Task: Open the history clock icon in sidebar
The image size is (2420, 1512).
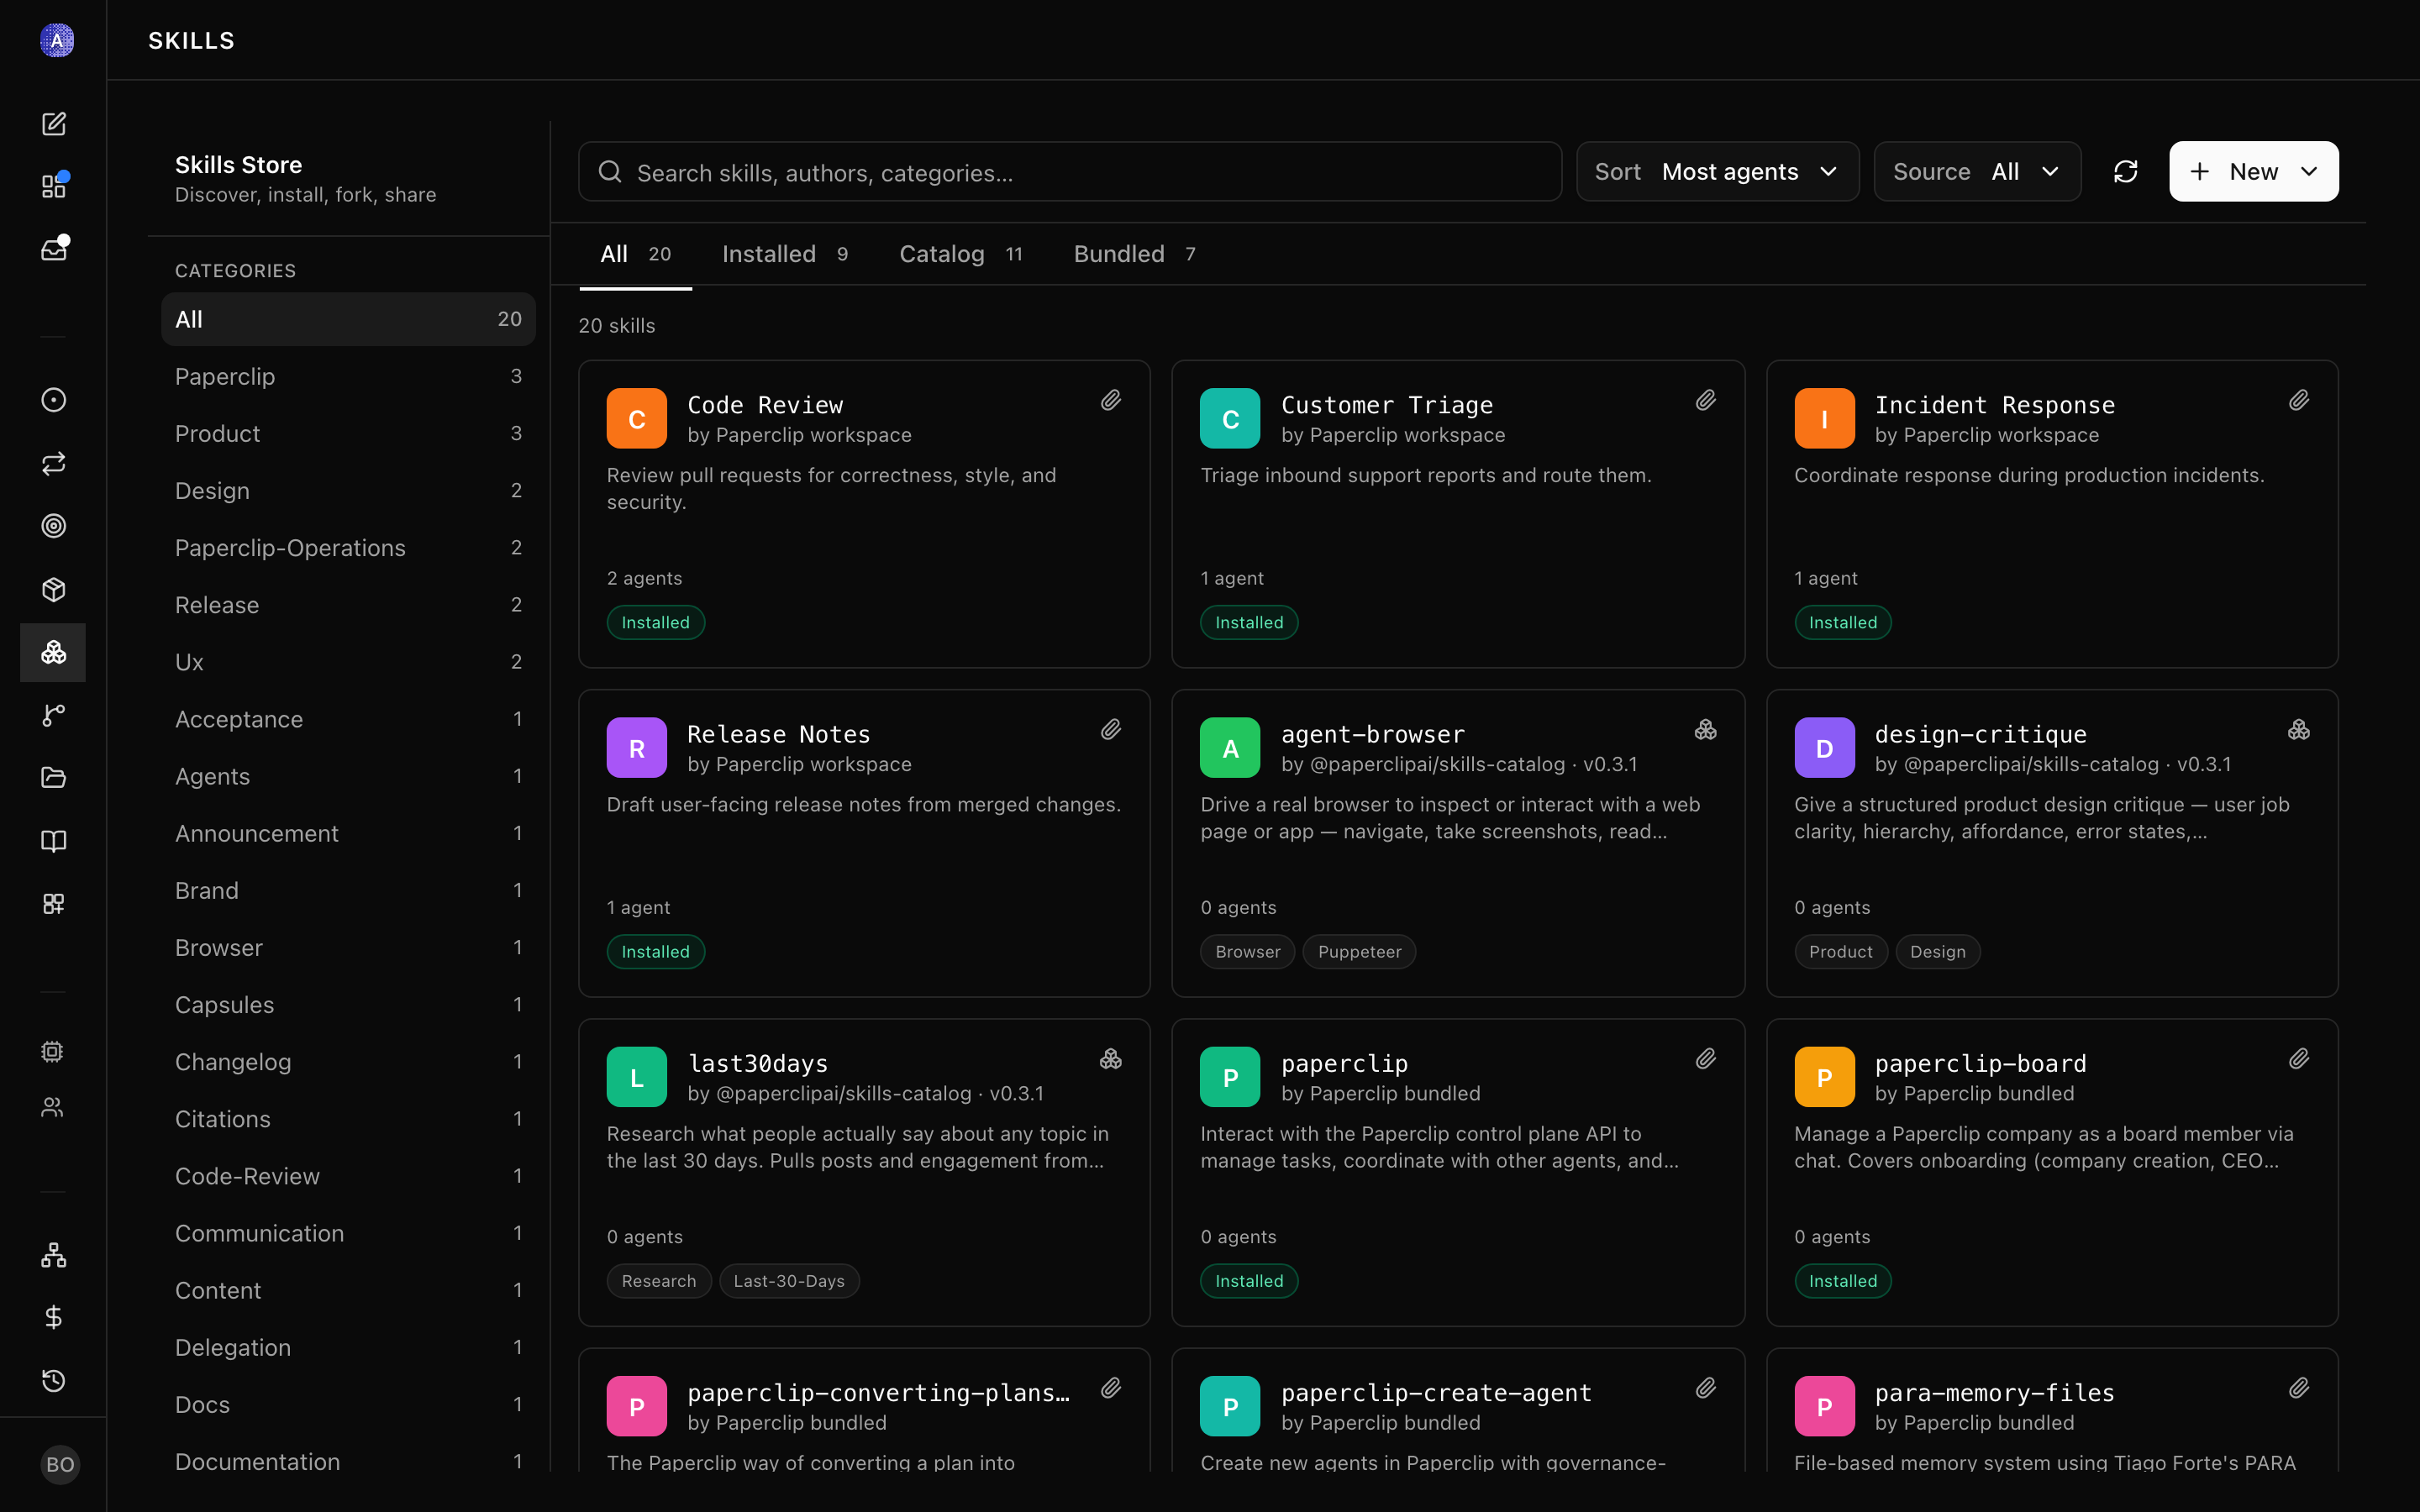Action: coord(53,1381)
